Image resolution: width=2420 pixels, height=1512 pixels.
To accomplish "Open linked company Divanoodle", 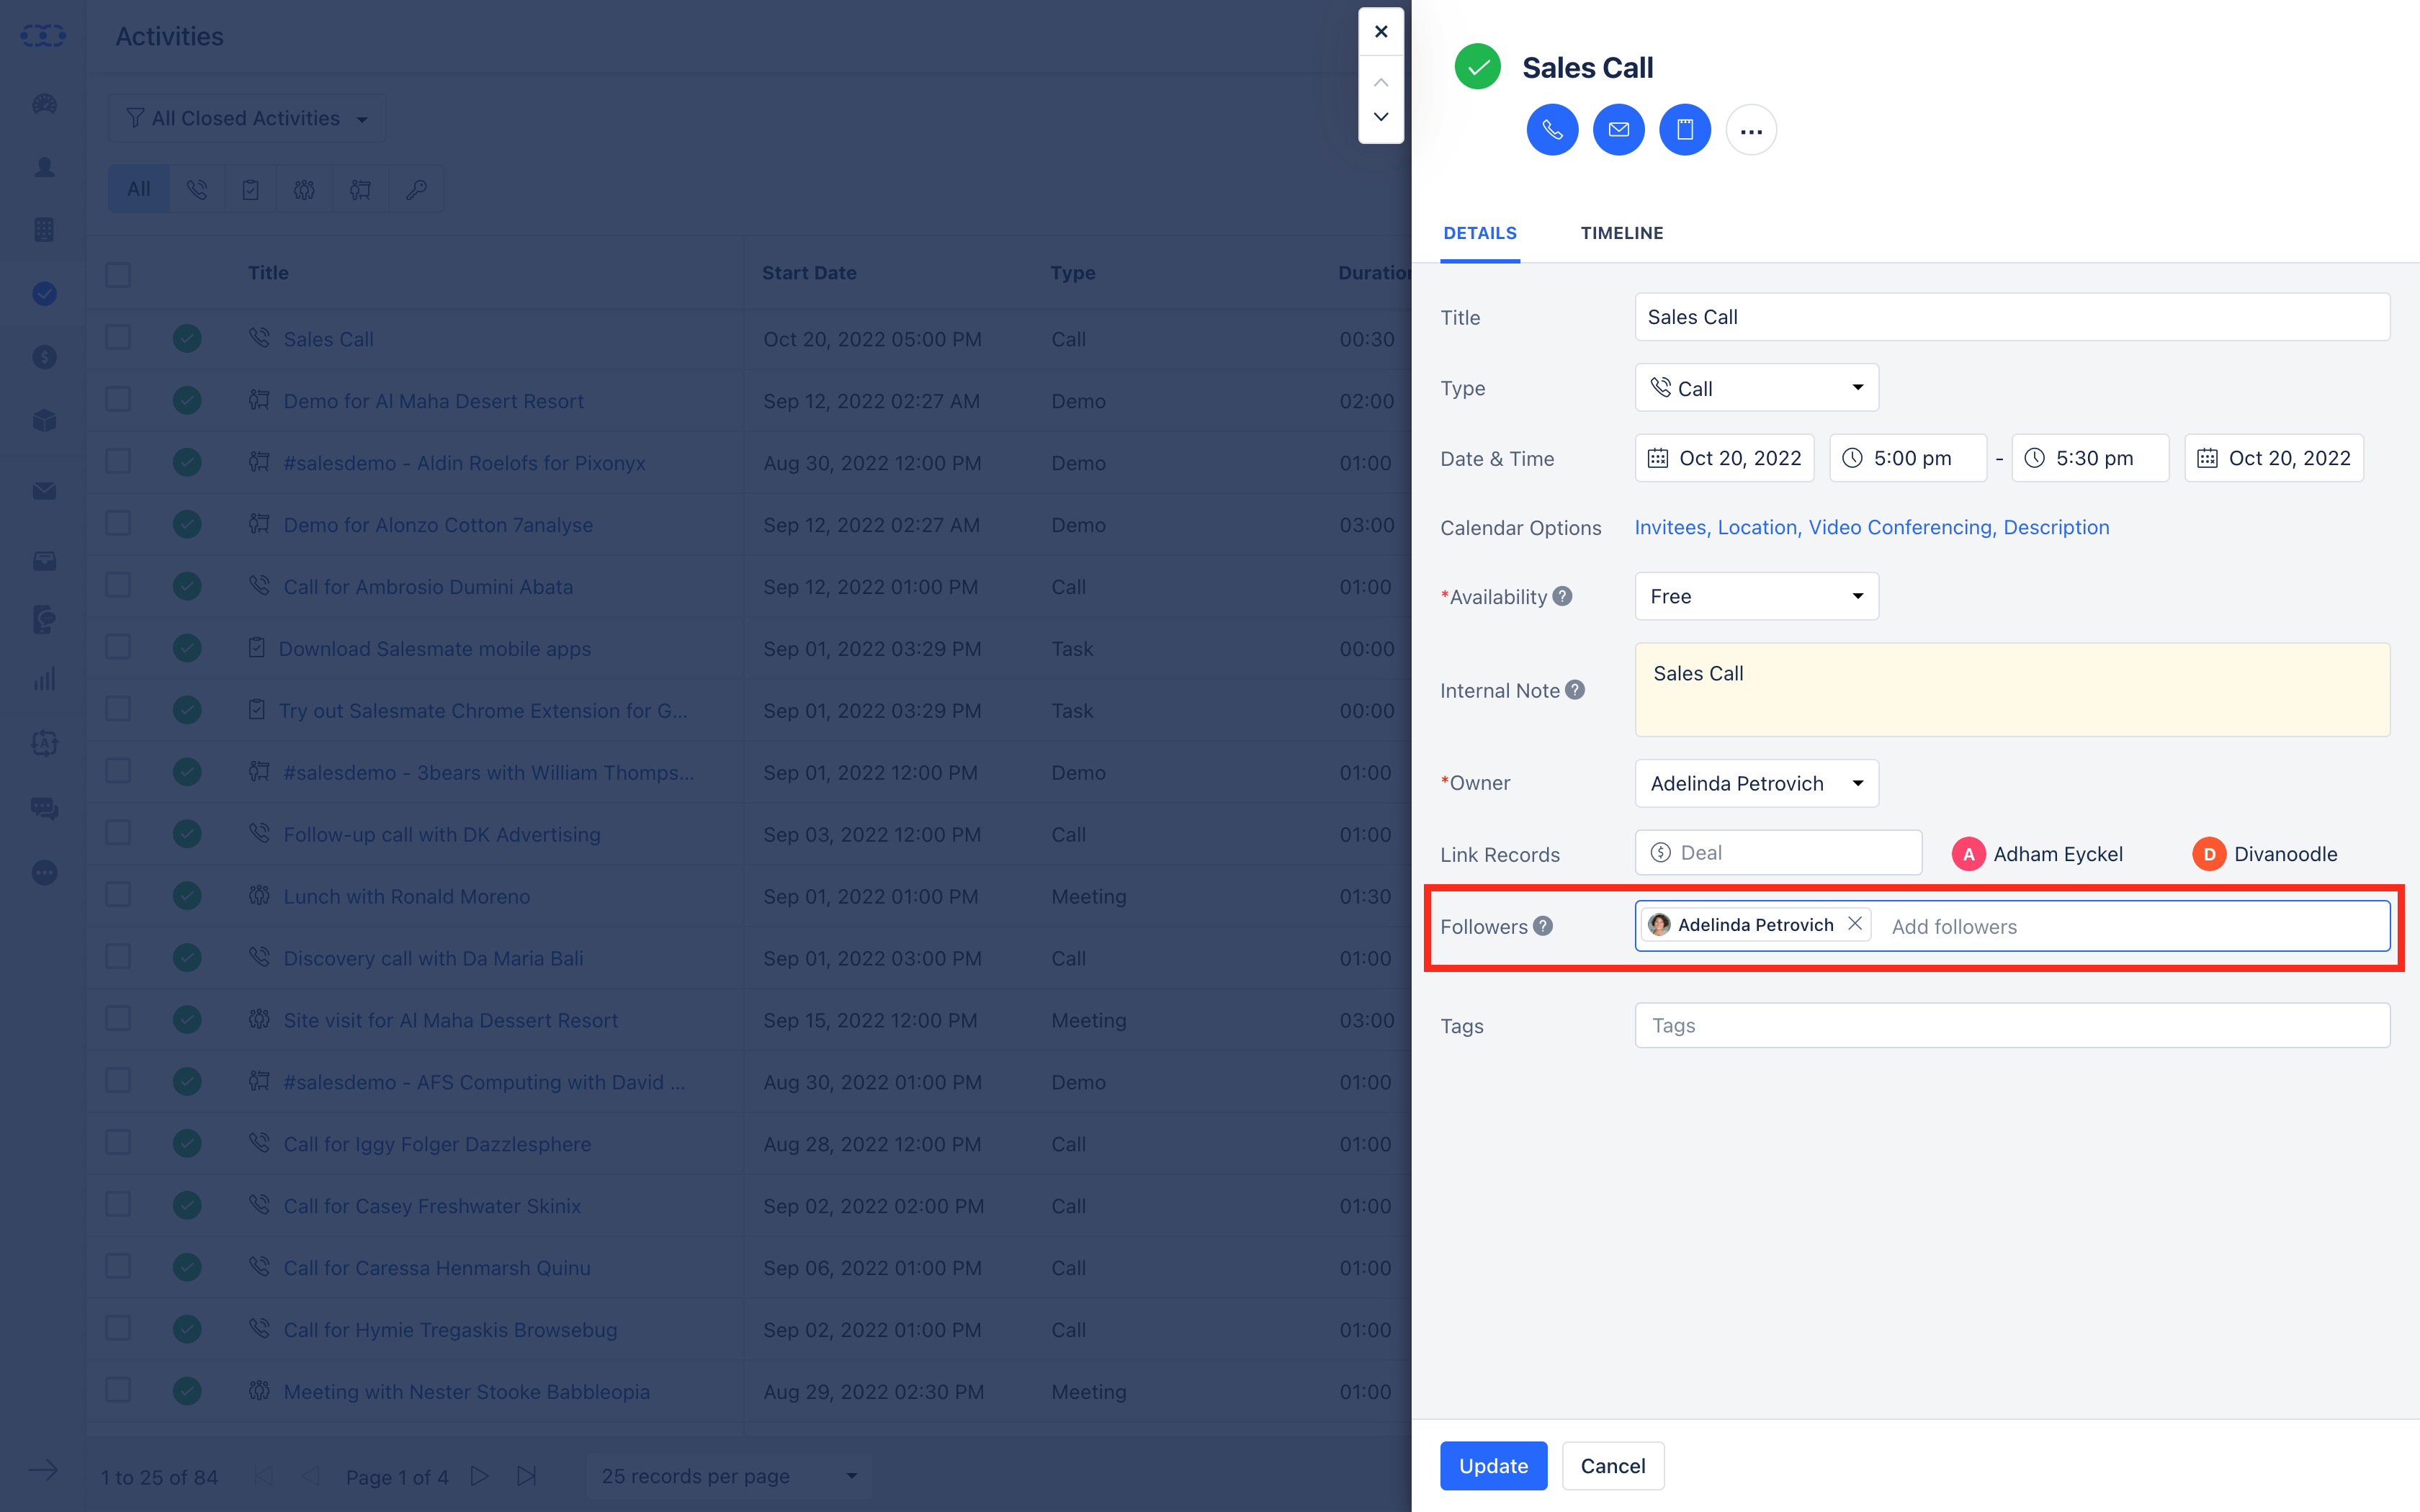I will [x=2265, y=854].
